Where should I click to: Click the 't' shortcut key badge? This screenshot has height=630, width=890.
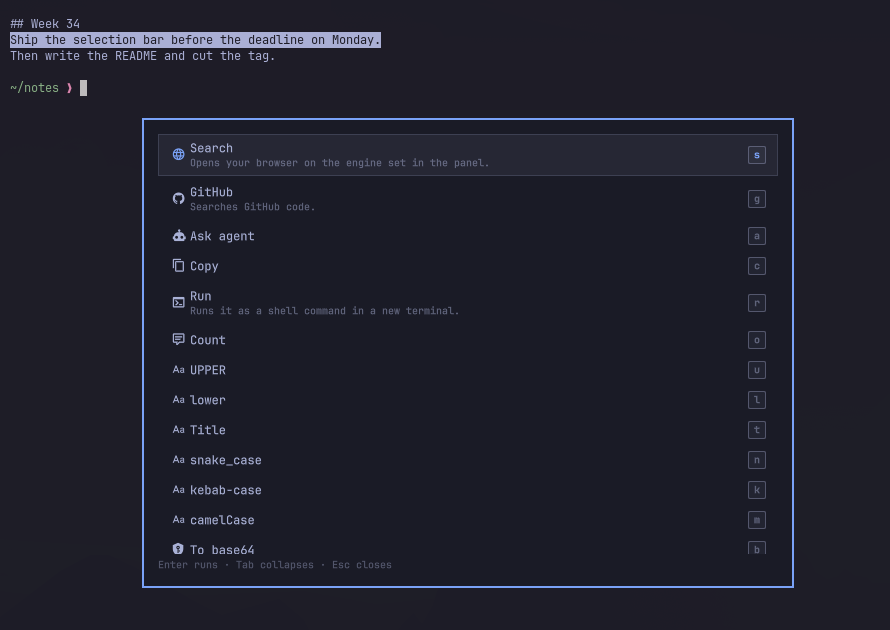click(757, 430)
